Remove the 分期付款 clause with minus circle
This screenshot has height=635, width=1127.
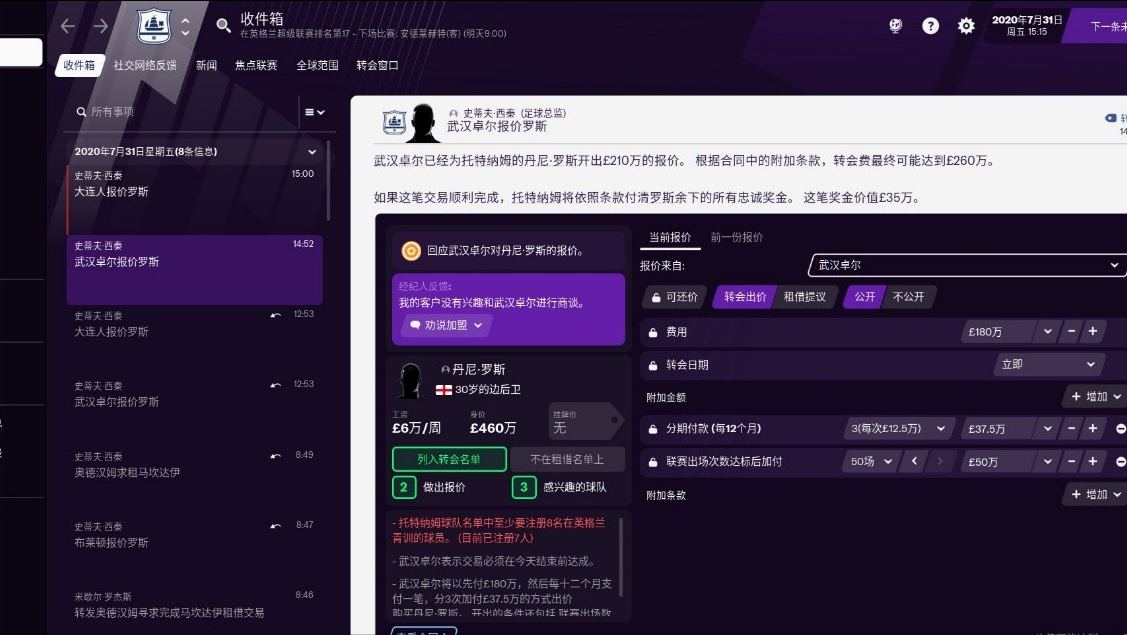(1121, 429)
